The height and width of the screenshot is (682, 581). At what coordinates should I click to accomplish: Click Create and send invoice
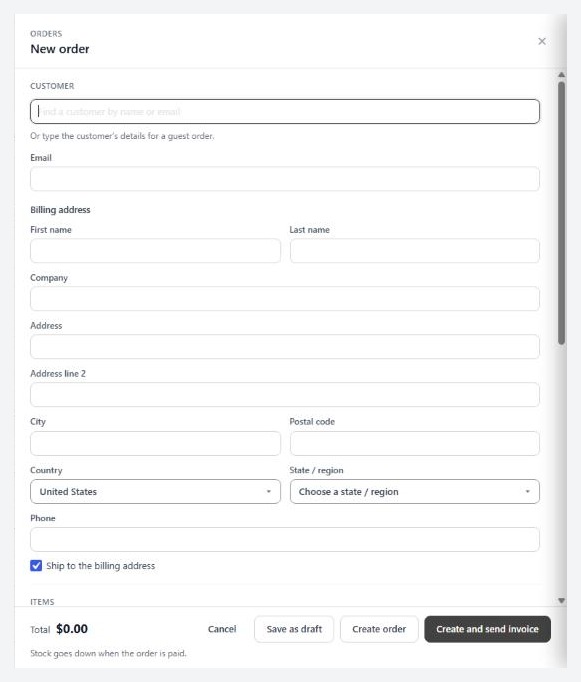pyautogui.click(x=488, y=629)
